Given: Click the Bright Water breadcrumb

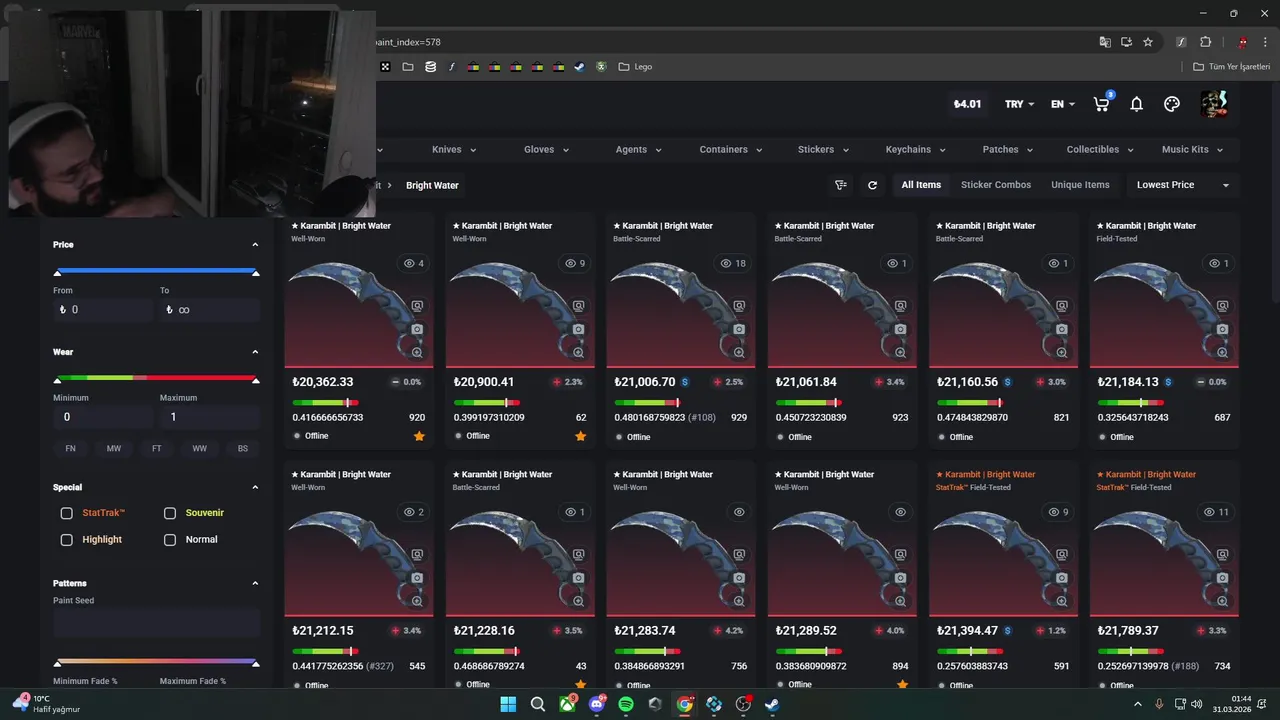Looking at the screenshot, I should pos(432,185).
